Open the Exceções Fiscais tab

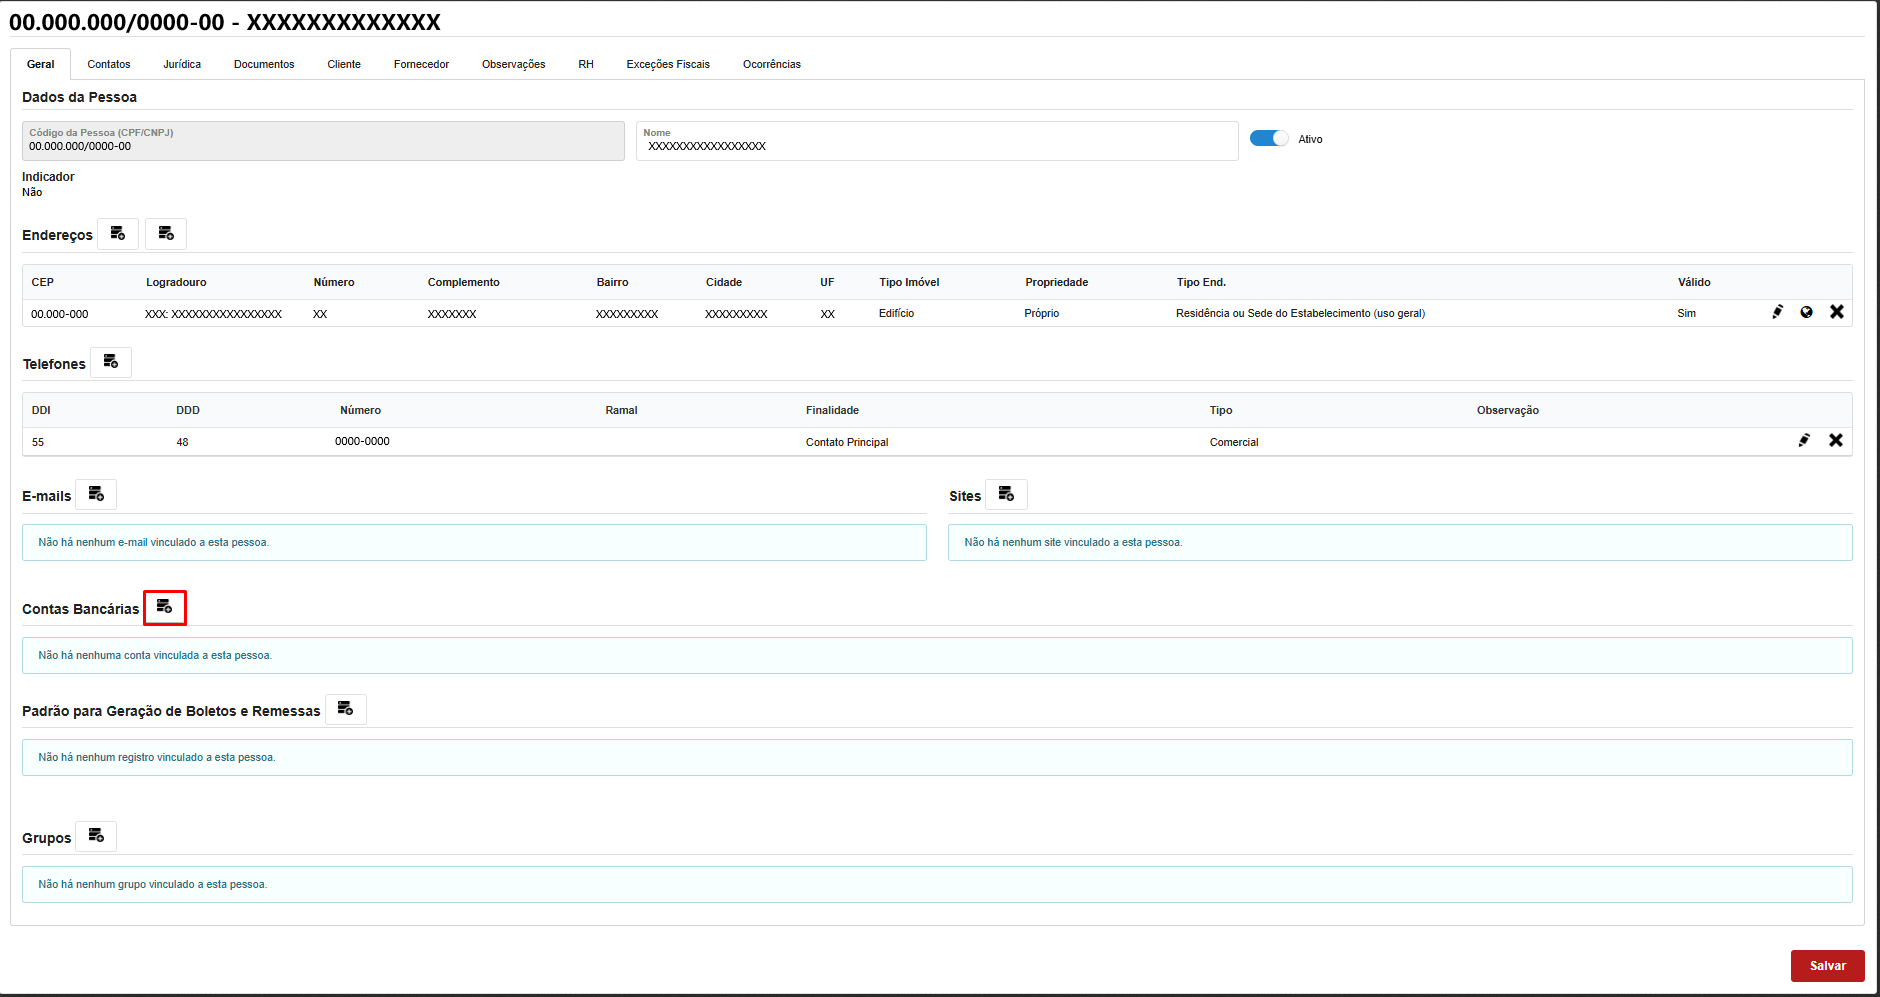pos(667,64)
